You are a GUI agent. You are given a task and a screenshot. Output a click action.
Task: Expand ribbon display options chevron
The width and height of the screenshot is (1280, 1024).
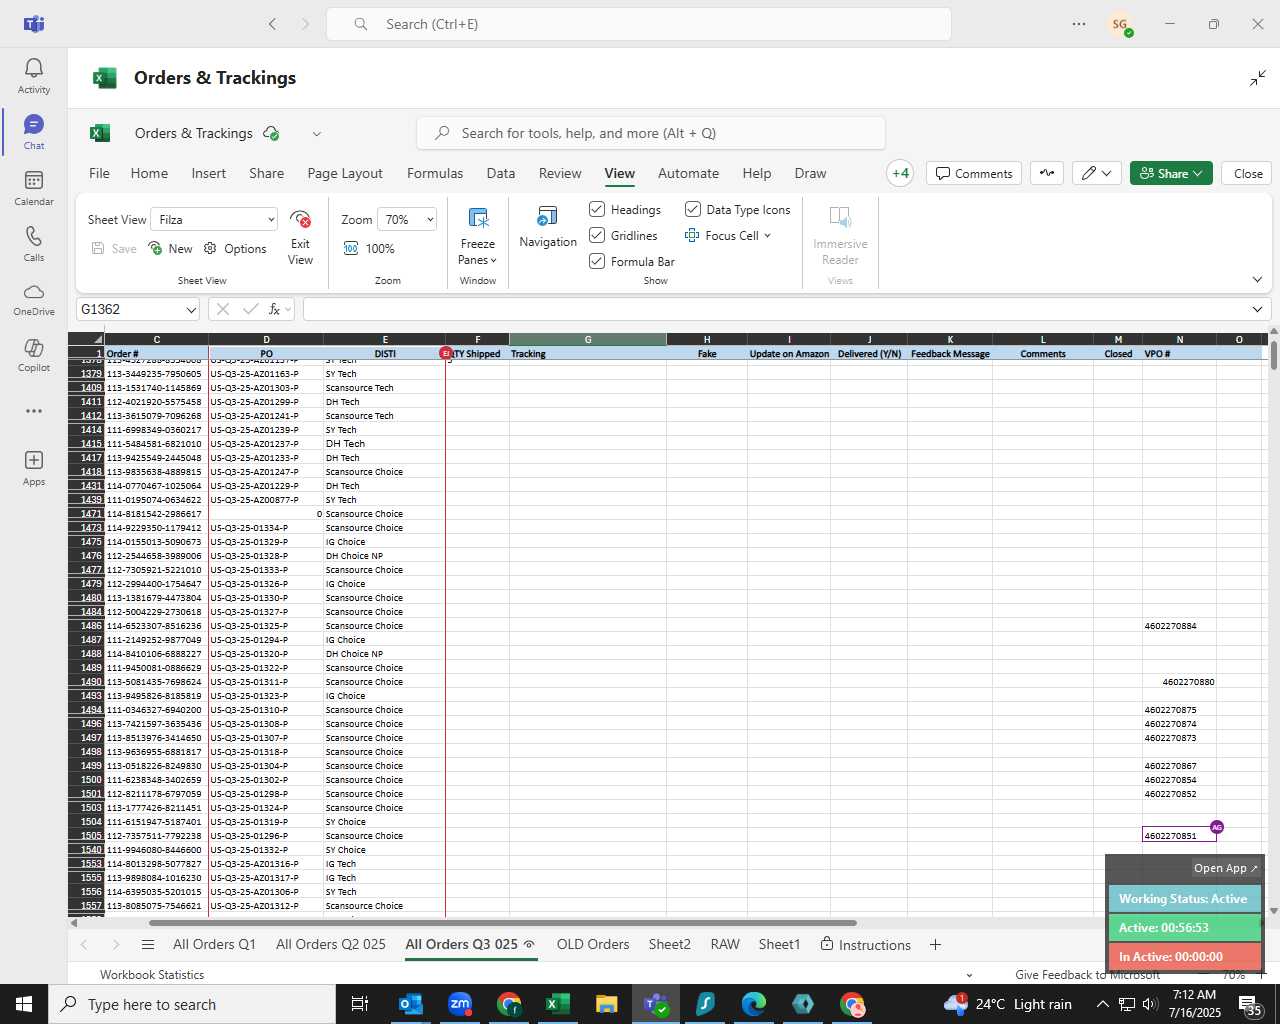tap(1257, 280)
